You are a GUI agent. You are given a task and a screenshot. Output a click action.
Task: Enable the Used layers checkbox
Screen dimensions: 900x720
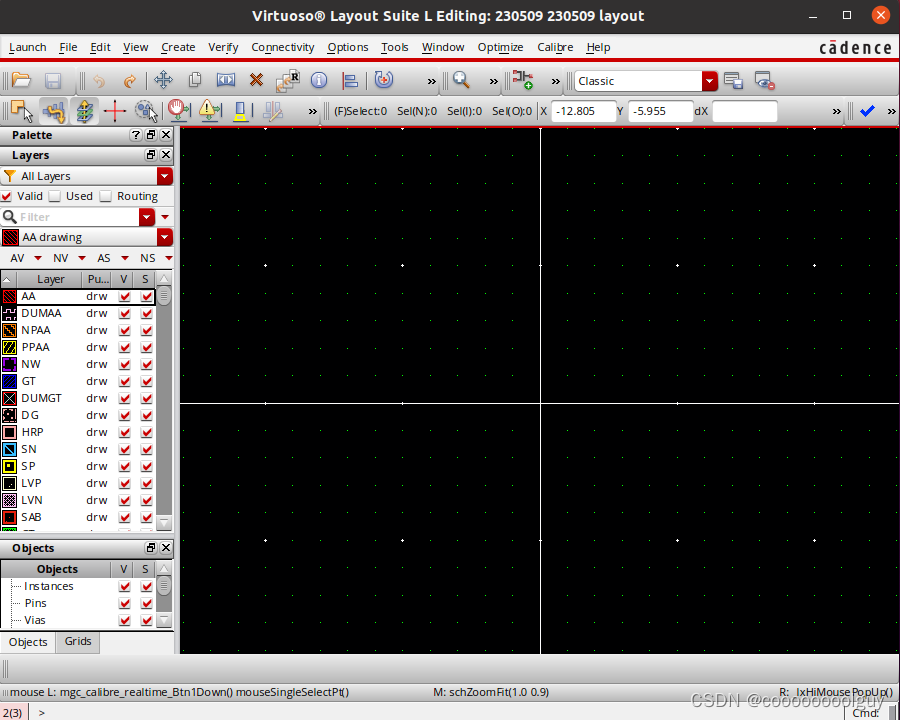56,196
